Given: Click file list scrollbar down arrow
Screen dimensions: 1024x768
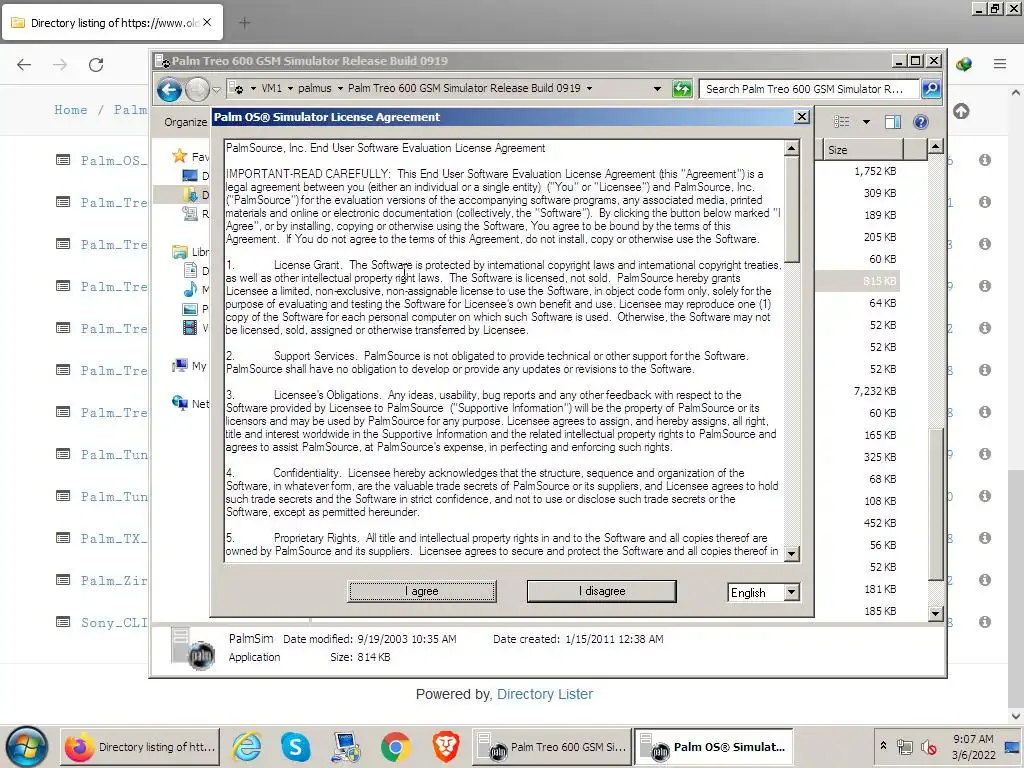Looking at the screenshot, I should pos(935,613).
